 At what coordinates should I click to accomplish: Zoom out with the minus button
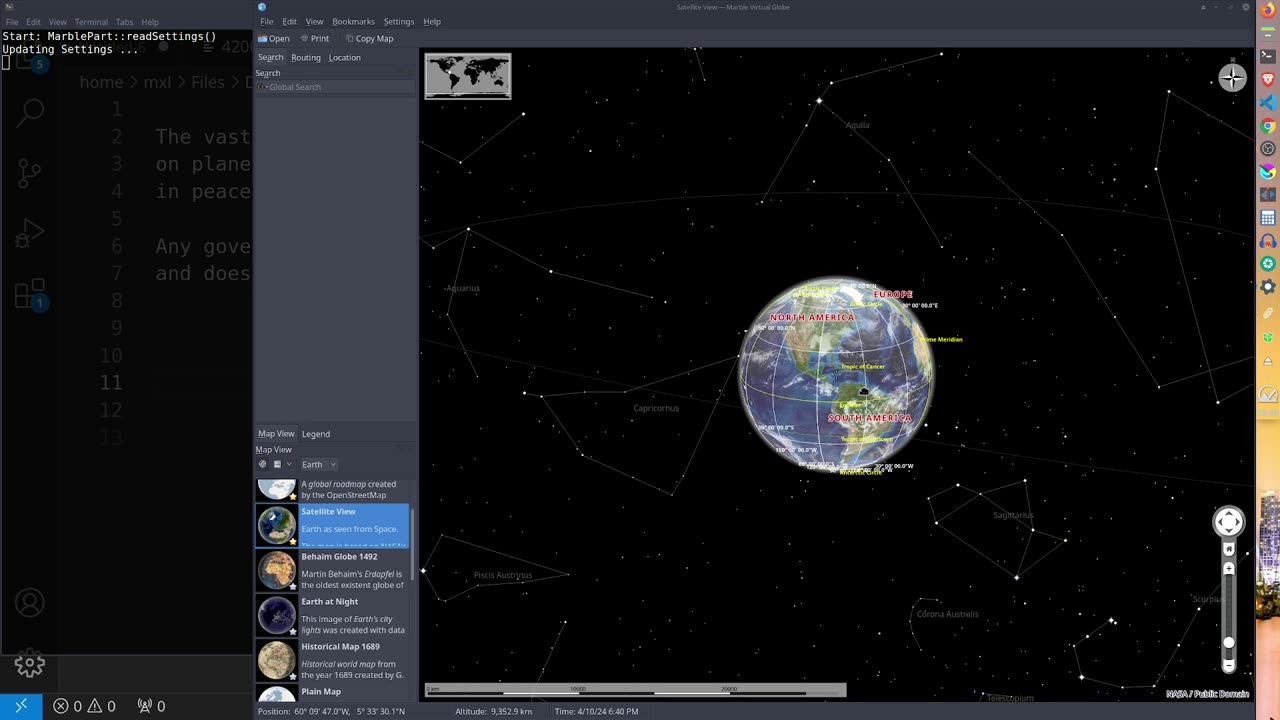click(x=1229, y=665)
